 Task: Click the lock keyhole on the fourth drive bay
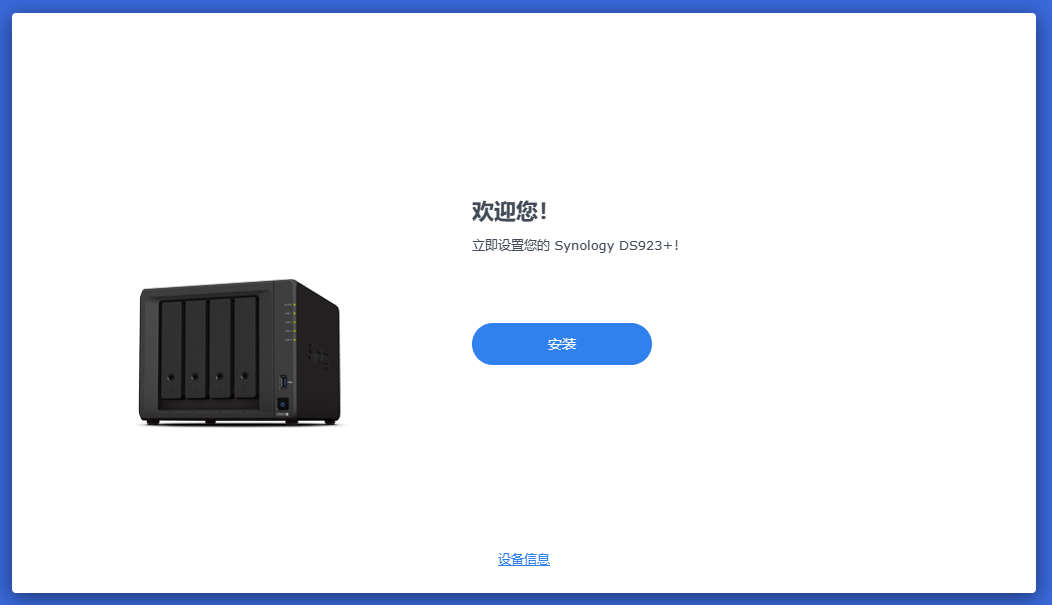245,376
